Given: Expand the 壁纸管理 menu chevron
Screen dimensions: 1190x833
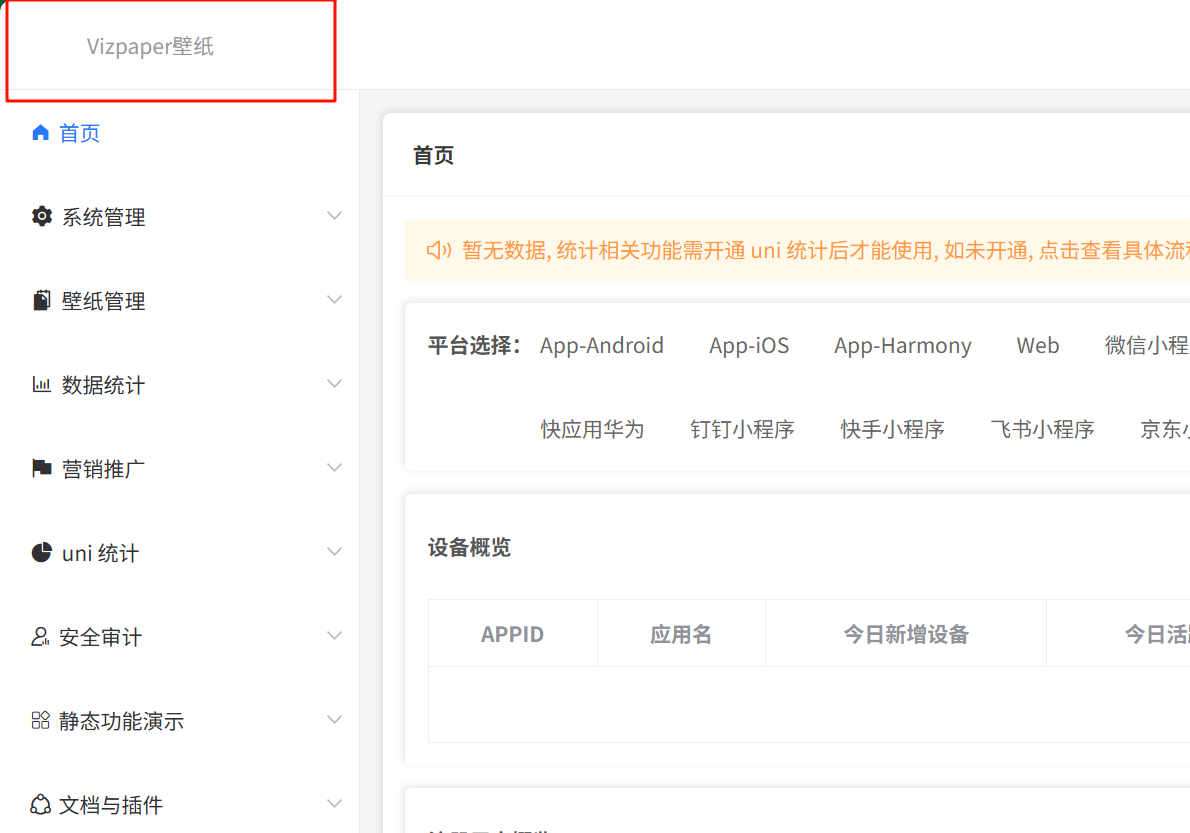Looking at the screenshot, I should (x=334, y=300).
